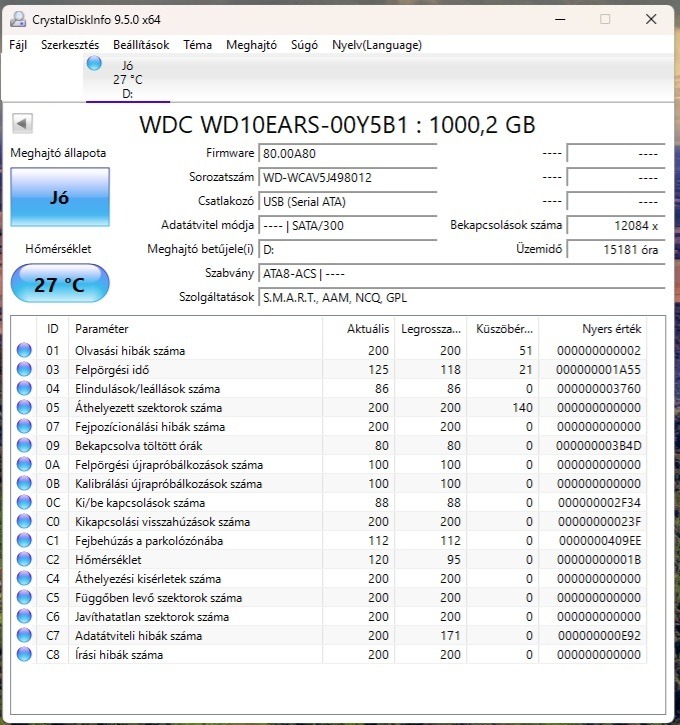Screen dimensions: 680x725
Task: Select the blue status orb of drive D:
Action: (94, 63)
